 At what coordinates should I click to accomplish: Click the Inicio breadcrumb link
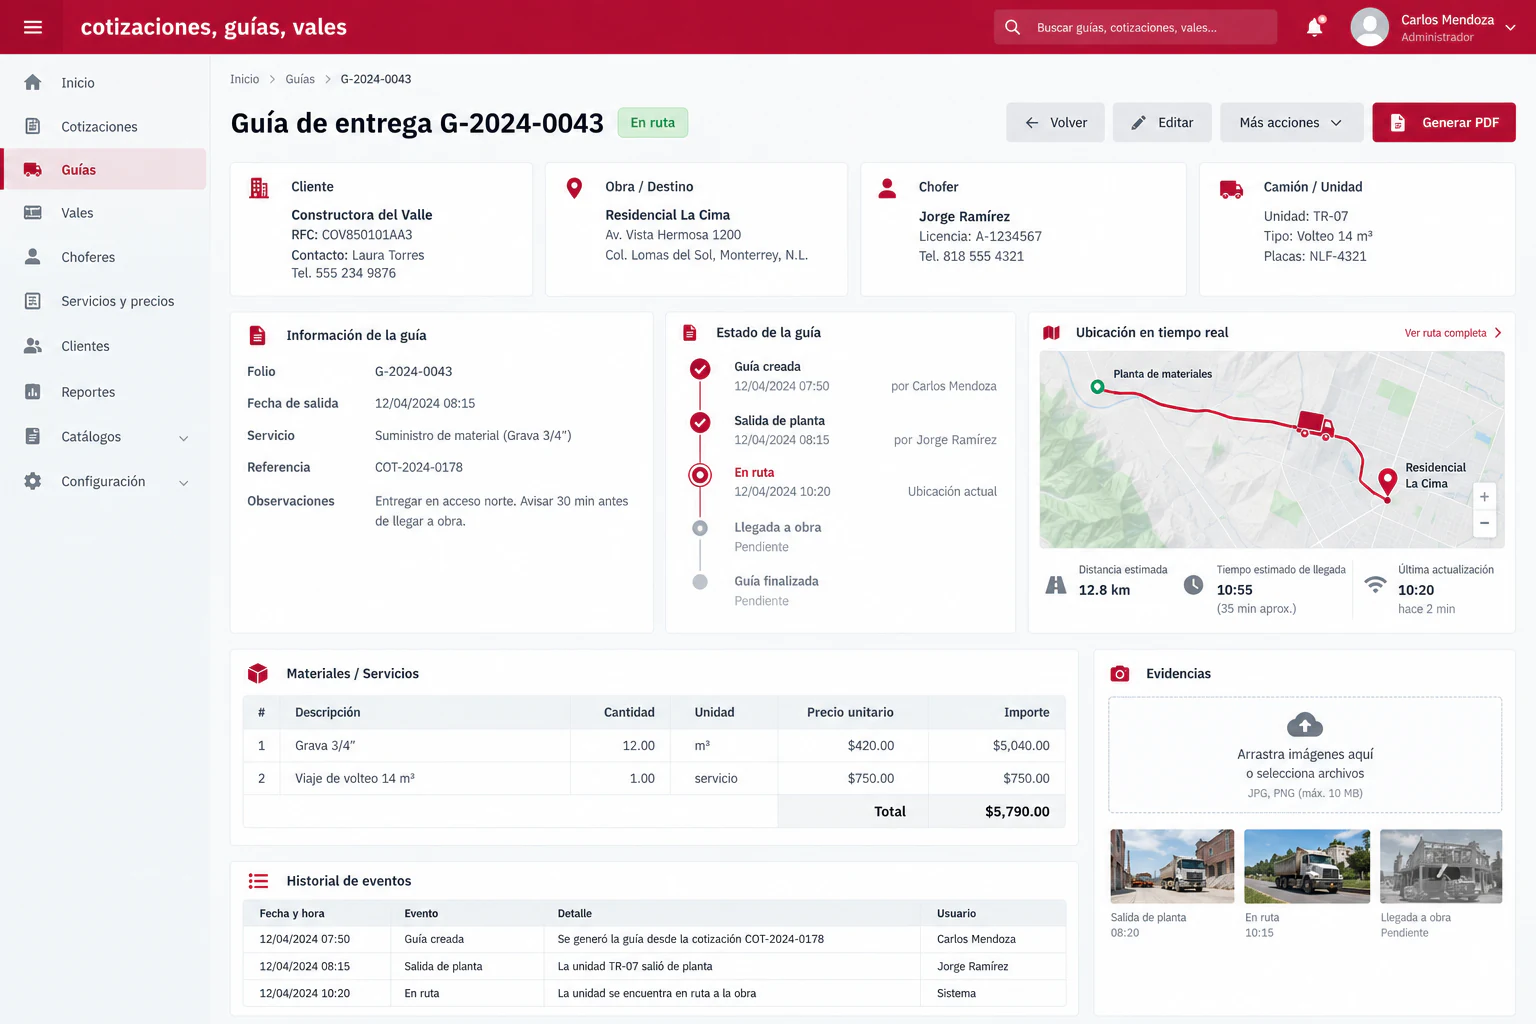click(244, 79)
